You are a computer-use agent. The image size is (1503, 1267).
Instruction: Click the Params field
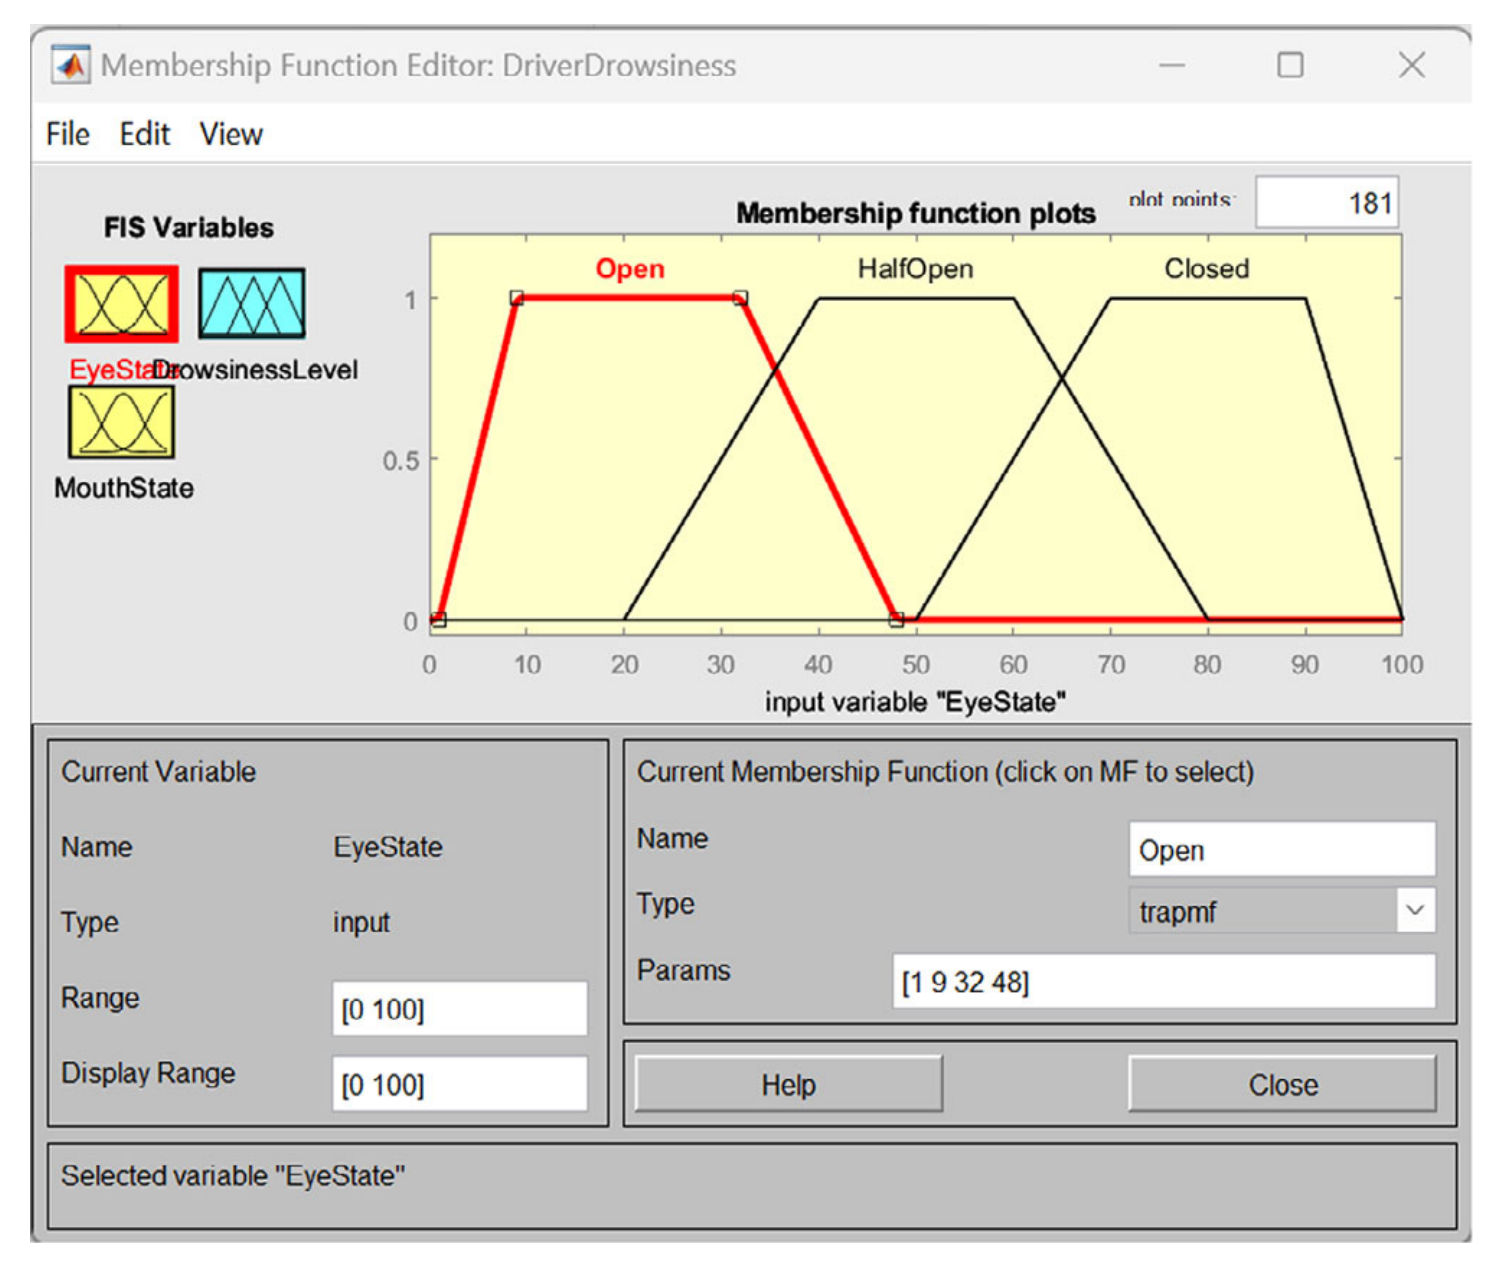pos(1164,982)
